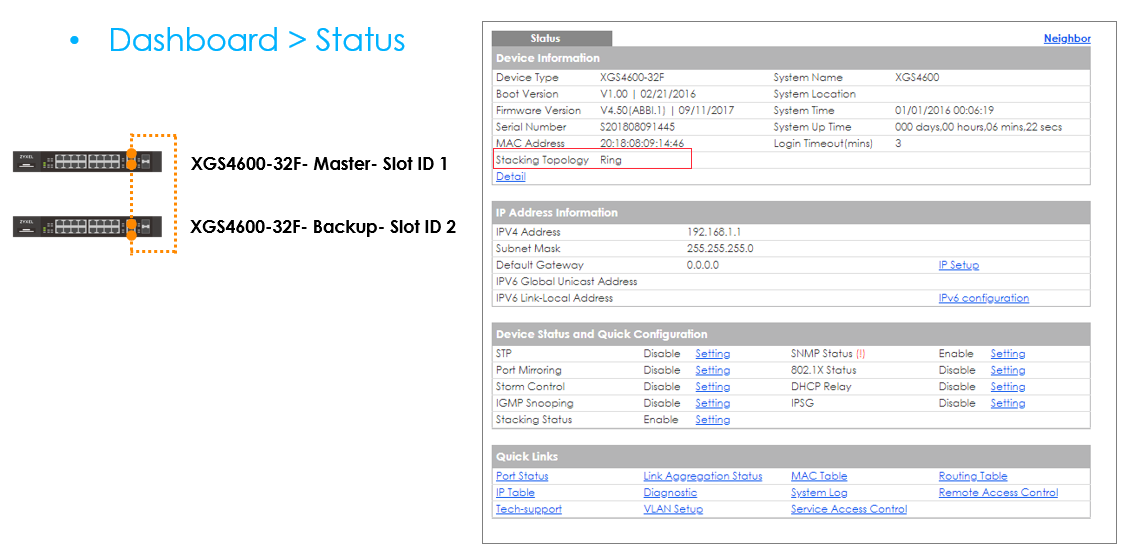The width and height of the screenshot is (1122, 552).
Task: Open the Tech-support quick link
Action: [x=529, y=509]
